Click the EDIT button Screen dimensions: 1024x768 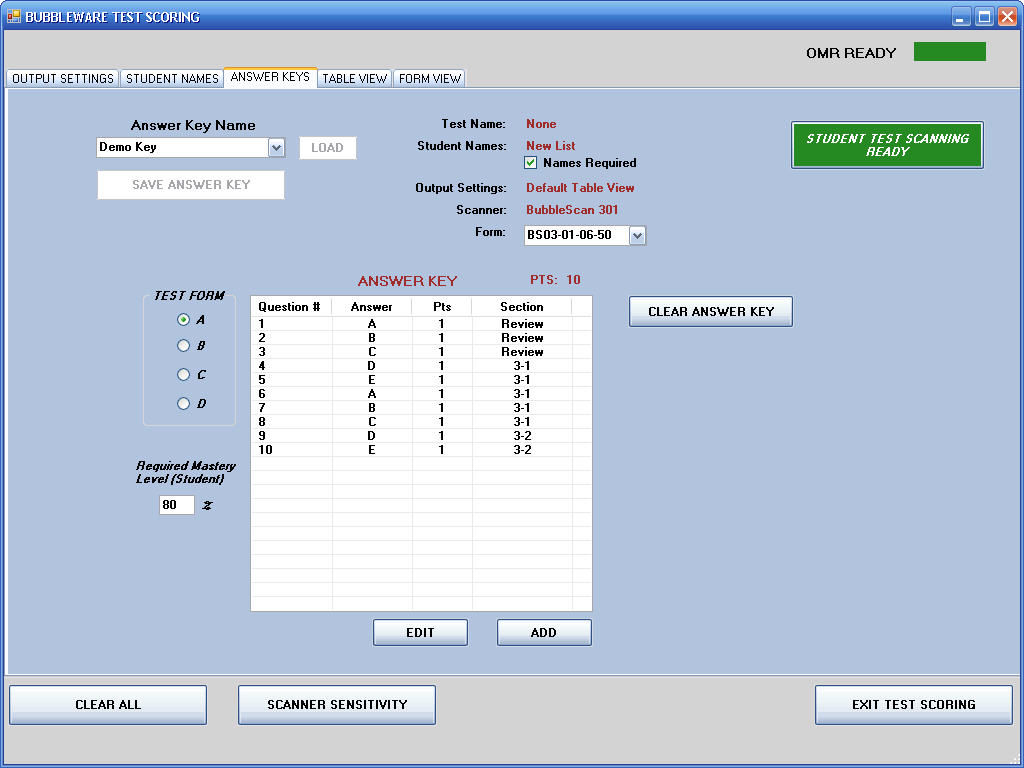pyautogui.click(x=420, y=632)
